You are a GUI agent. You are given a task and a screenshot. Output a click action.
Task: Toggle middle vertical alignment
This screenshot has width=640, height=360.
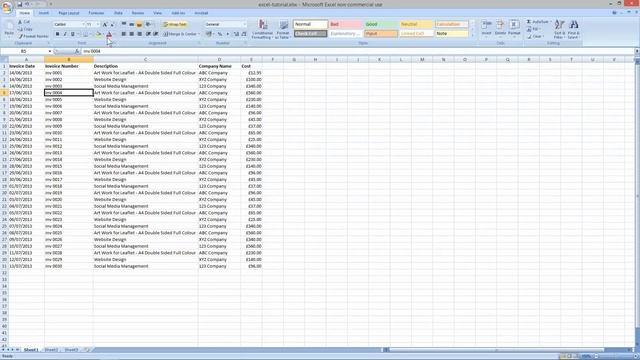(131, 24)
